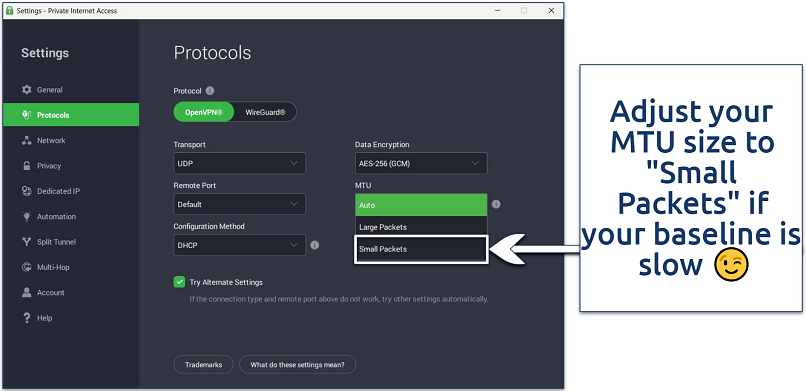Viewport: 806px width, 391px height.
Task: Open Privacy settings page
Action: 71,166
